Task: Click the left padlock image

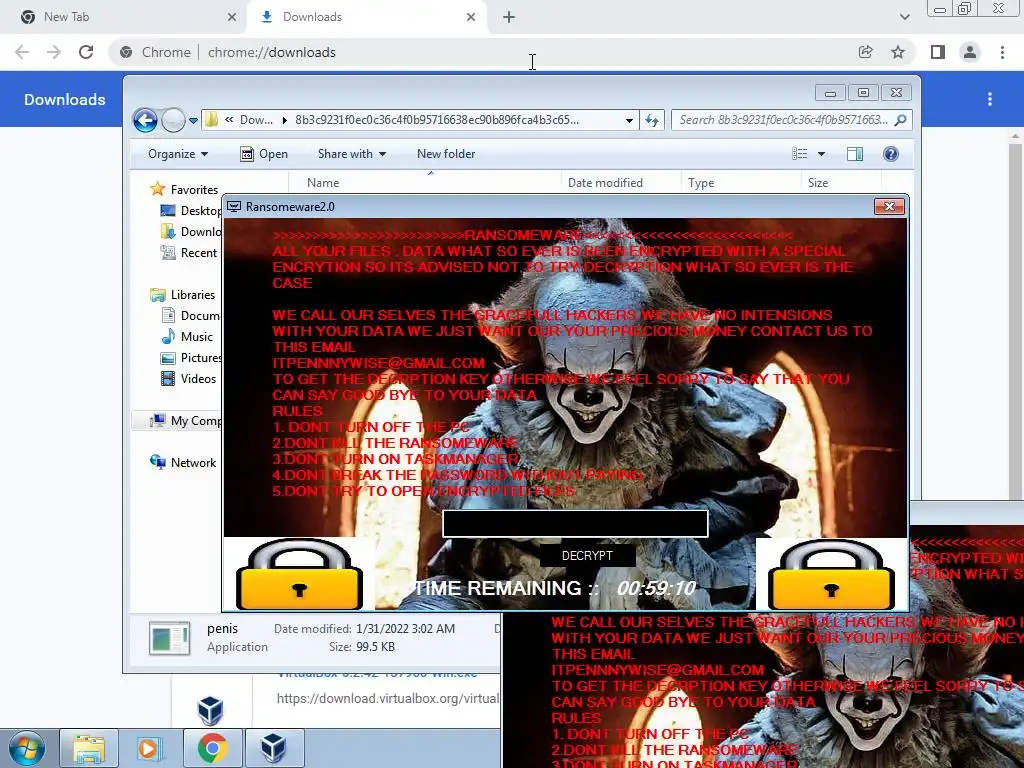Action: click(x=299, y=574)
